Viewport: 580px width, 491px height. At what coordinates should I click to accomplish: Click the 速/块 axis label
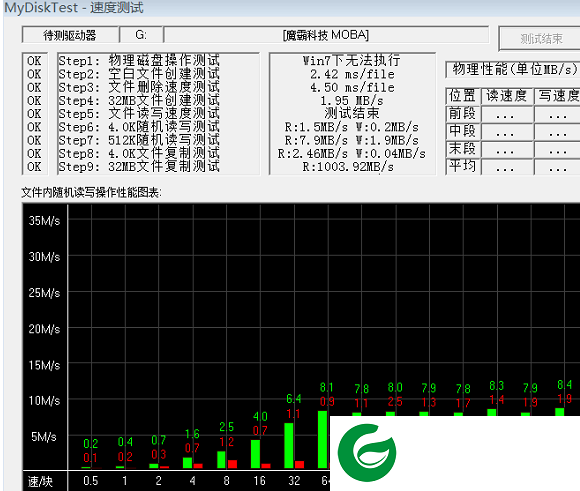coord(40,481)
